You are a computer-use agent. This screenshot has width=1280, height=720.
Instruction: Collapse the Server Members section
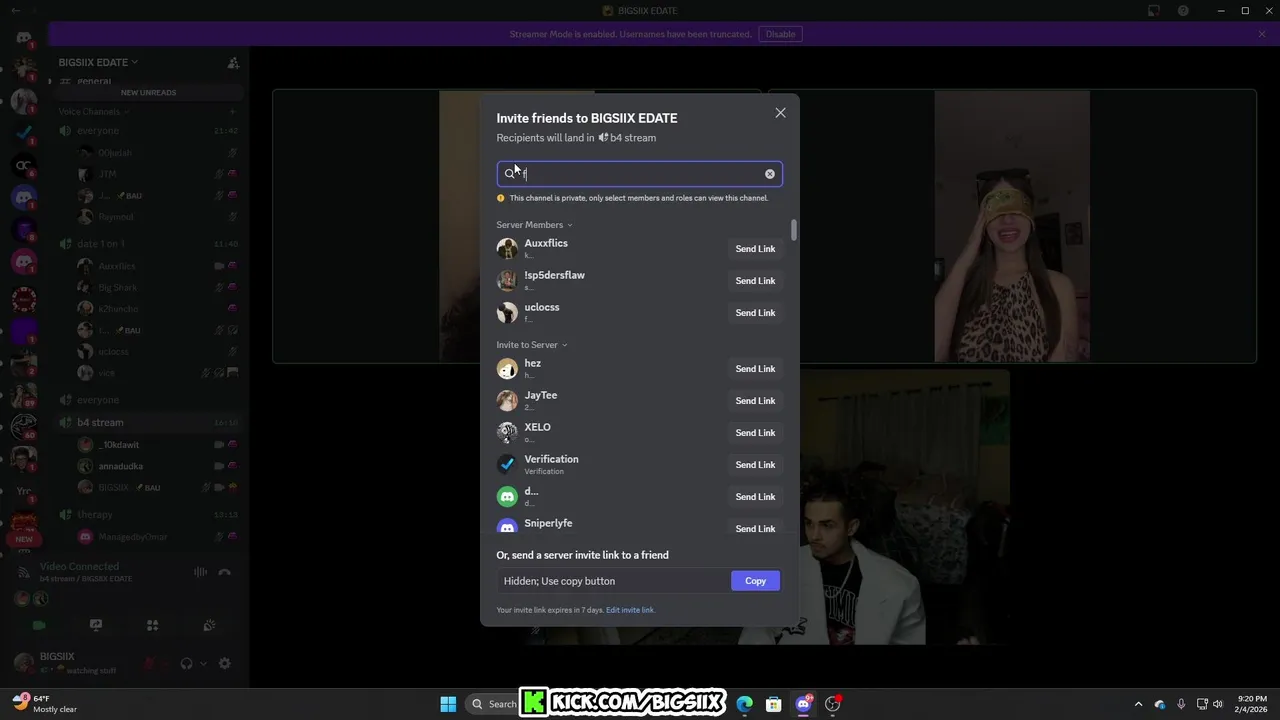(x=535, y=225)
